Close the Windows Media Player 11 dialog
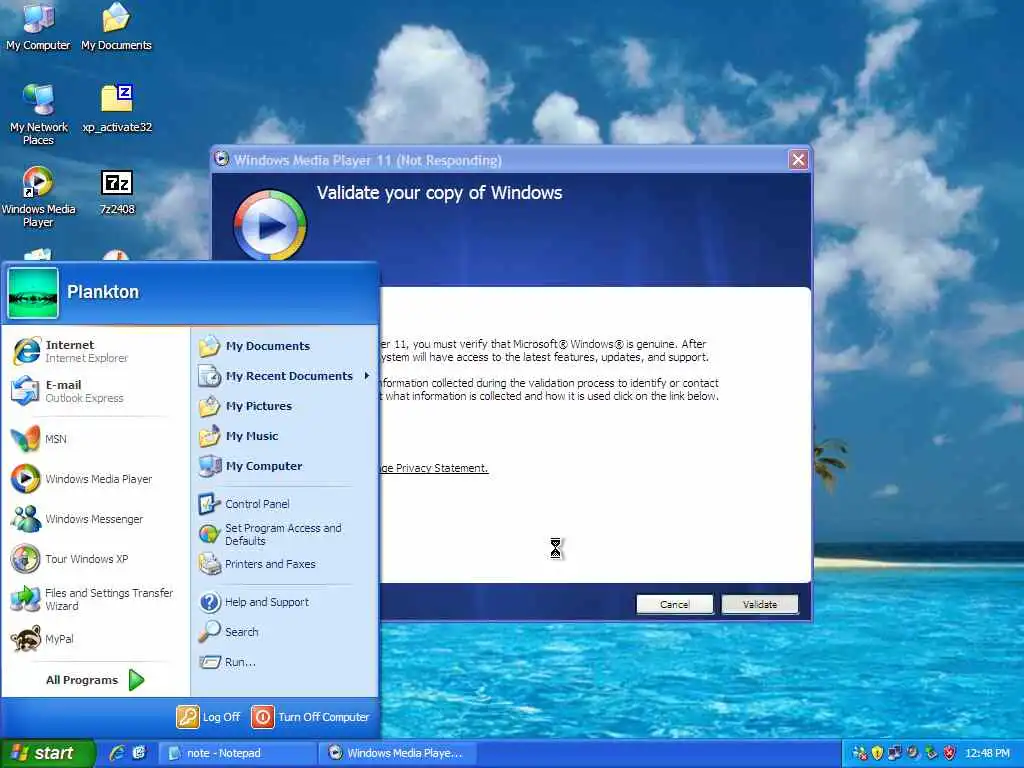1024x768 pixels. pyautogui.click(x=798, y=160)
